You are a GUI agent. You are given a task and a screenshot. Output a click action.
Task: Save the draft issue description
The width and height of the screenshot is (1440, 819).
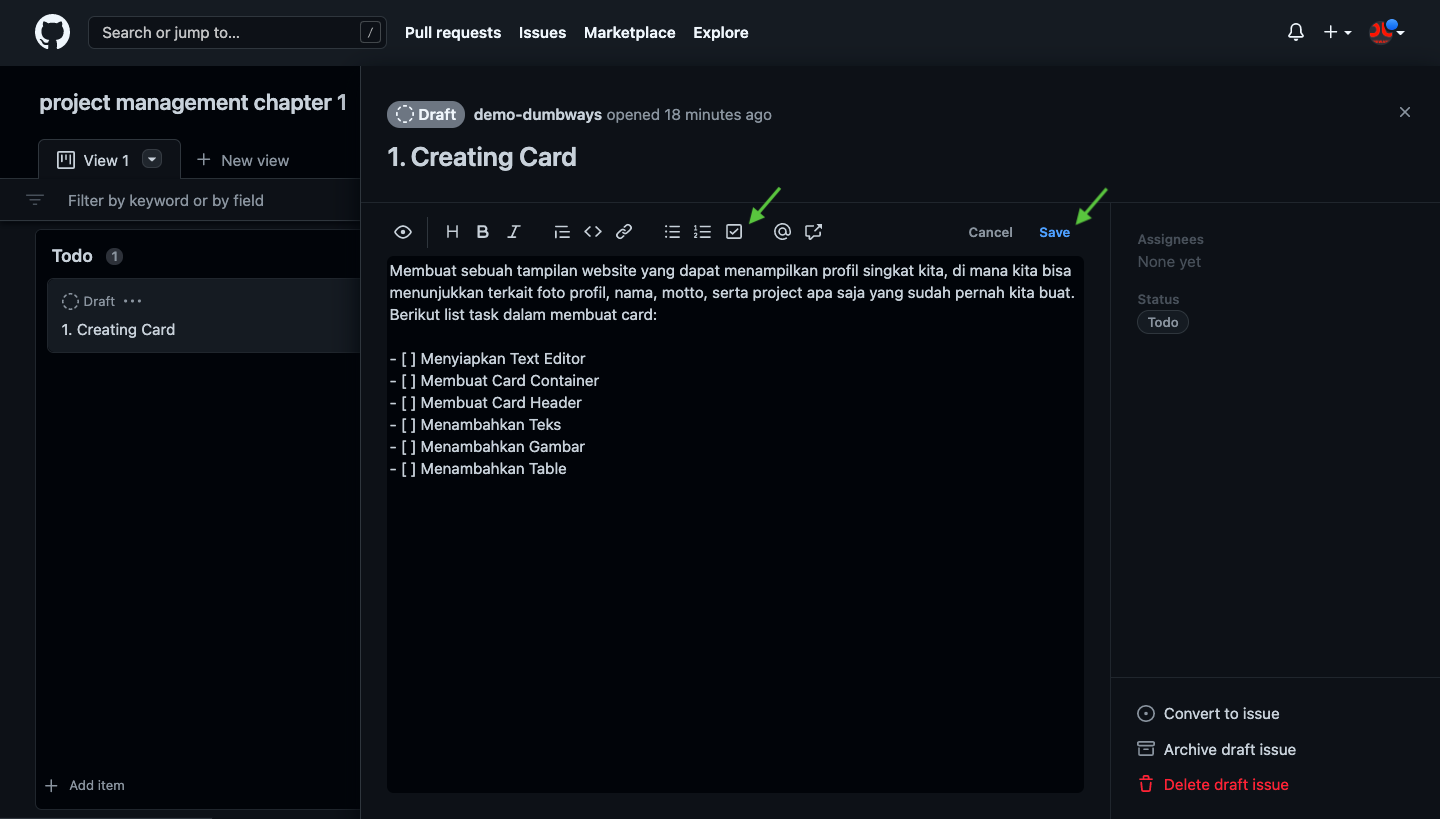[x=1054, y=232]
